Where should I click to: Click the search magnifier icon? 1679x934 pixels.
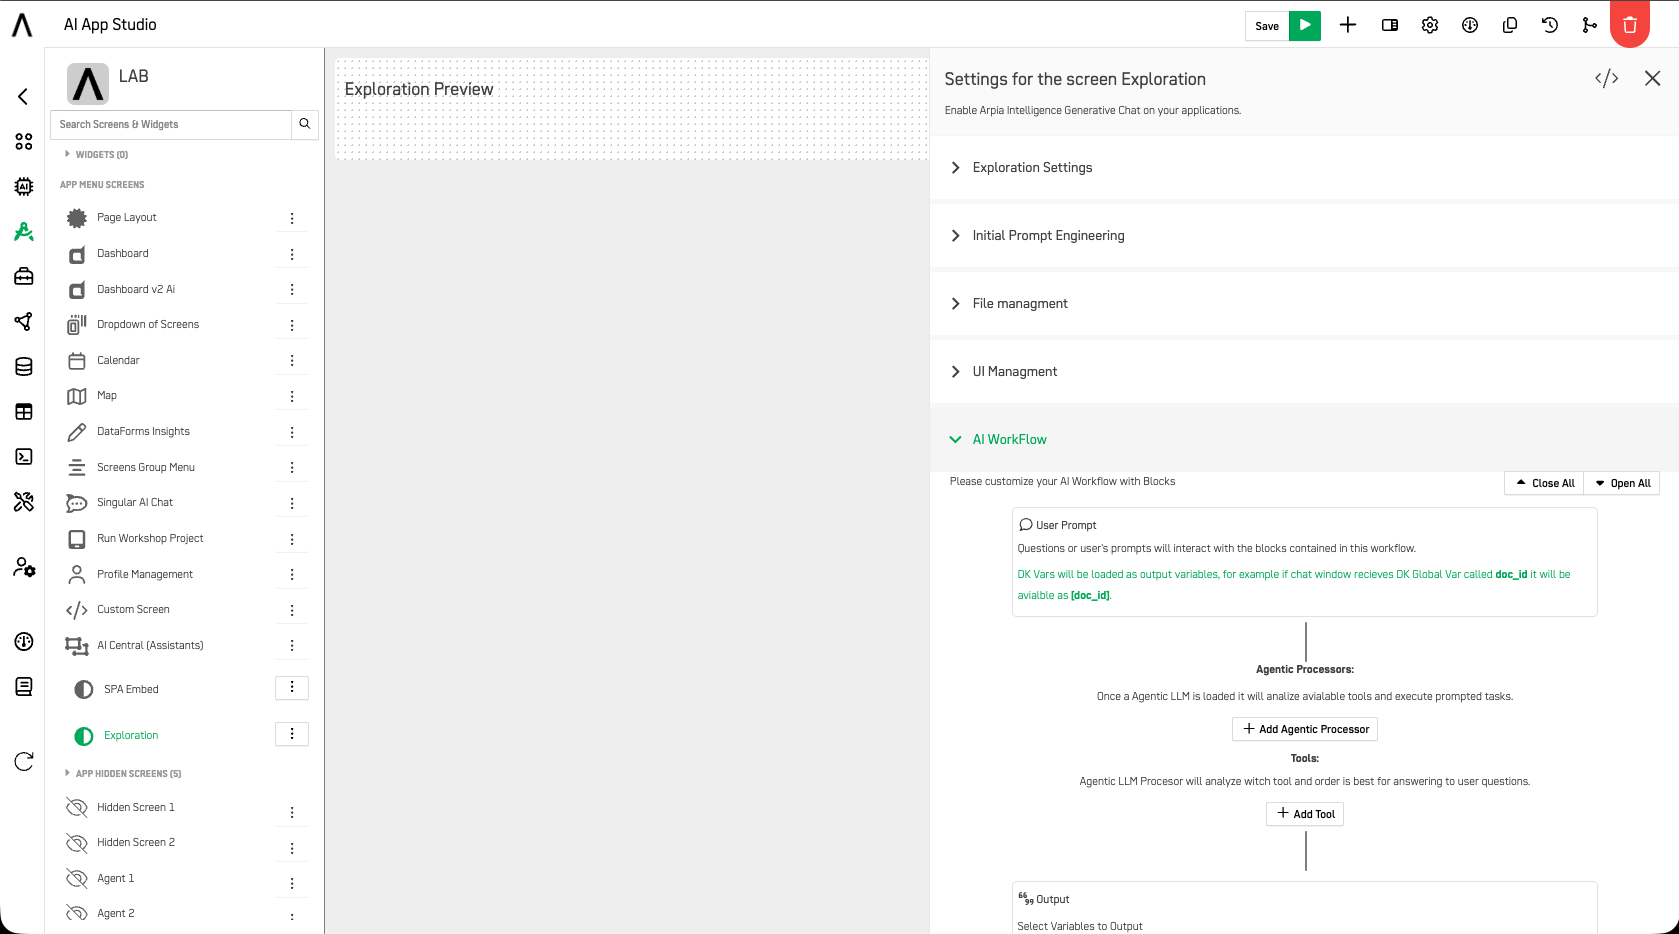[305, 124]
